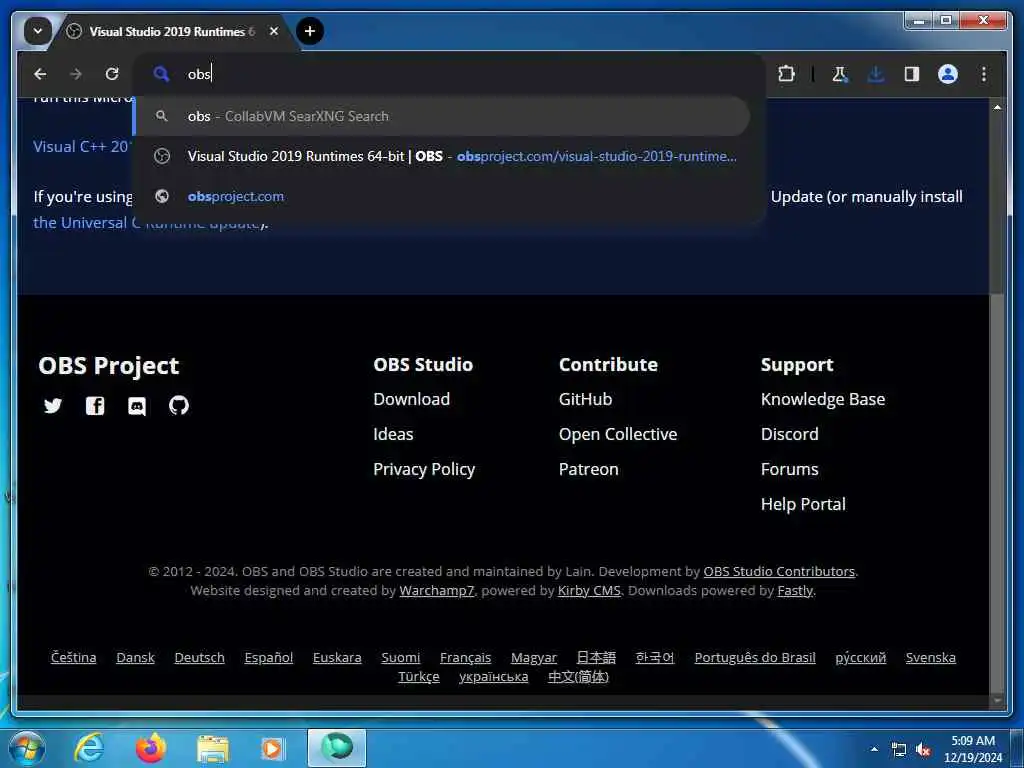Switch language to Français

click(465, 658)
